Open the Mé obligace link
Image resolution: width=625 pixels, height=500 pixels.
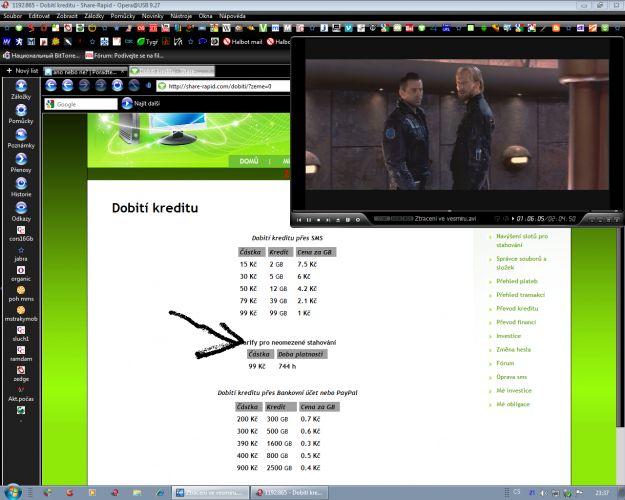[513, 404]
